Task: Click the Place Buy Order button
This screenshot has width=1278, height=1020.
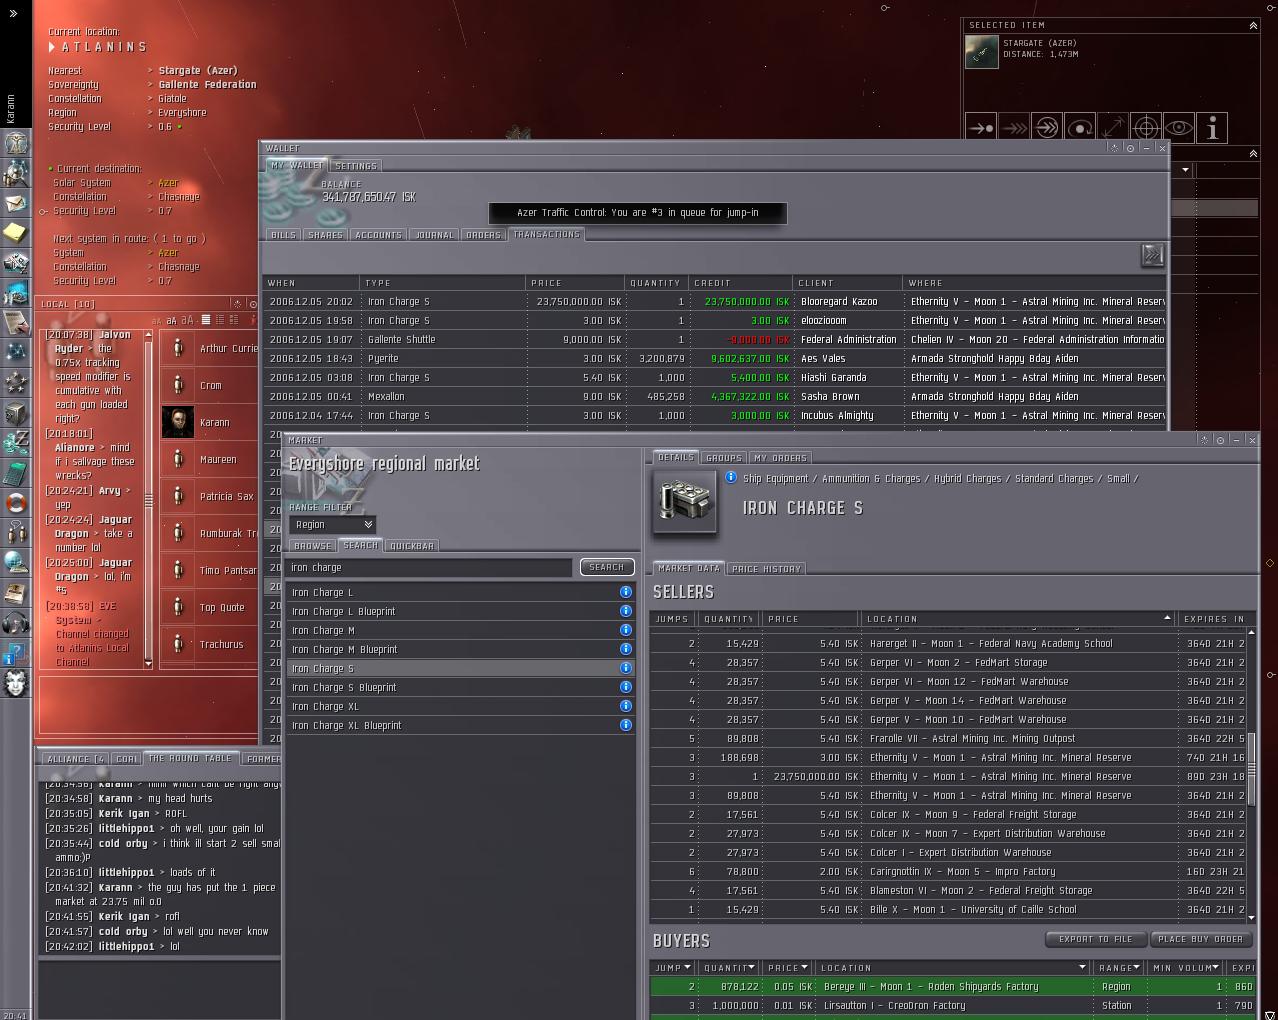Action: point(1200,939)
